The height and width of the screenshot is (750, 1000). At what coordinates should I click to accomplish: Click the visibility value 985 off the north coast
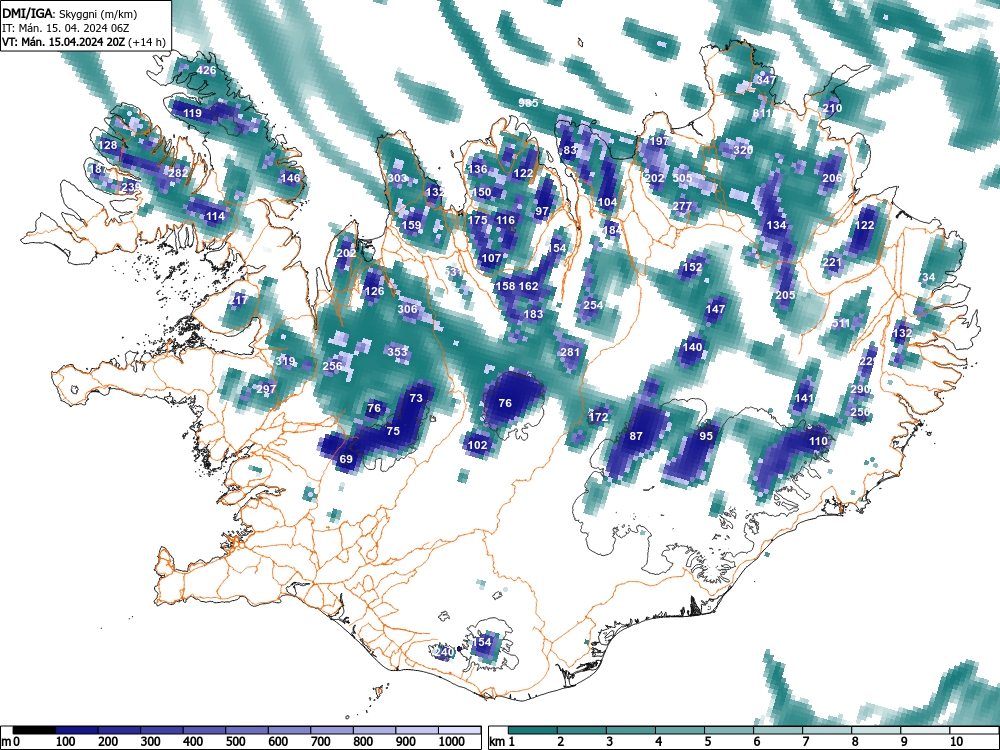pyautogui.click(x=528, y=103)
